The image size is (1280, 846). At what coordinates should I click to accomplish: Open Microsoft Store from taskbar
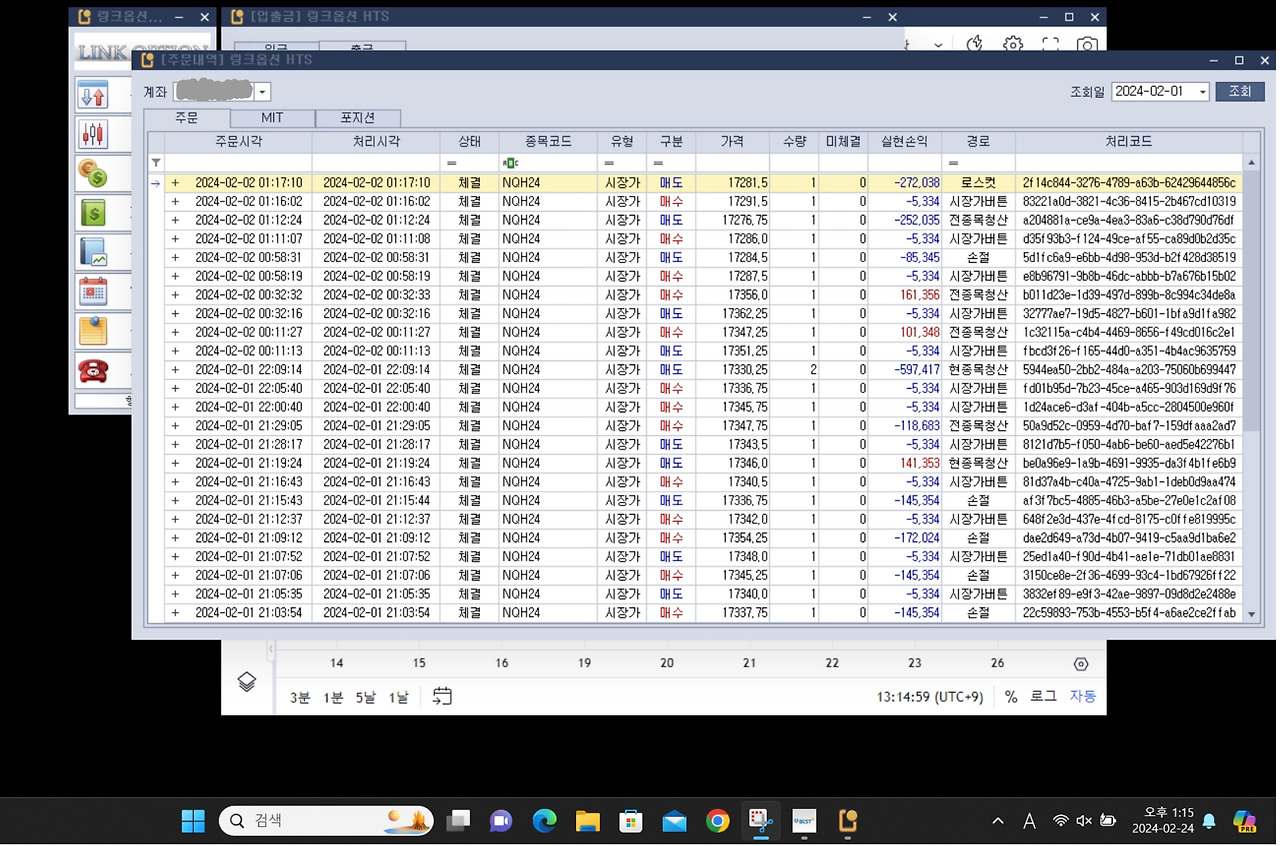point(630,821)
